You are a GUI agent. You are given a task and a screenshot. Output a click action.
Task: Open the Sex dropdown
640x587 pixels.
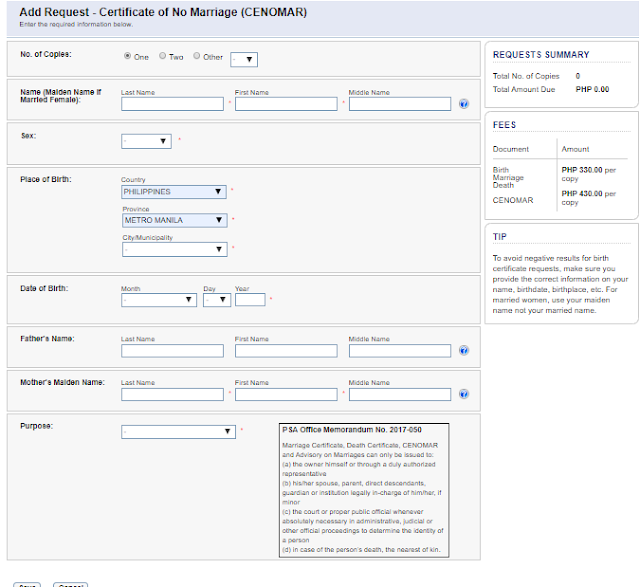(x=146, y=141)
